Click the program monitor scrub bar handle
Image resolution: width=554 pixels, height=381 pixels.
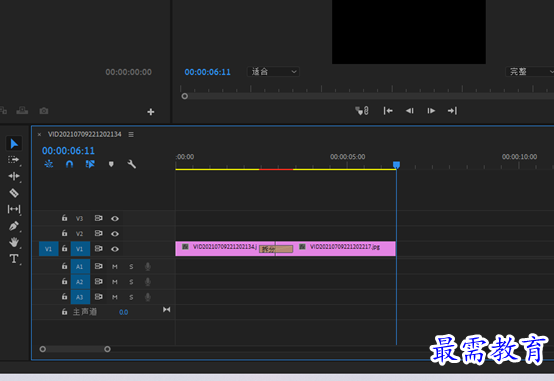(184, 96)
